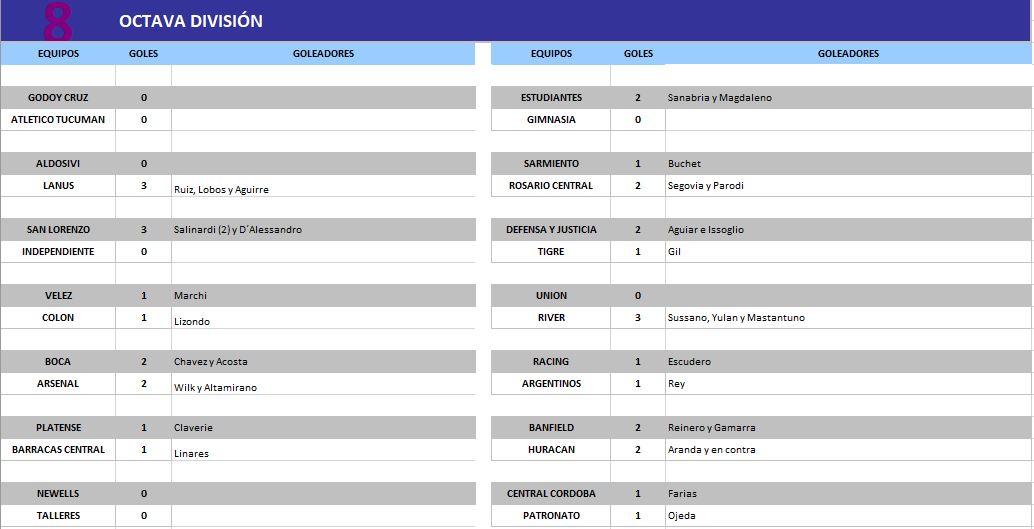Viewport: 1034px width, 529px height.
Task: Click the BOCA team cell
Action: (58, 361)
